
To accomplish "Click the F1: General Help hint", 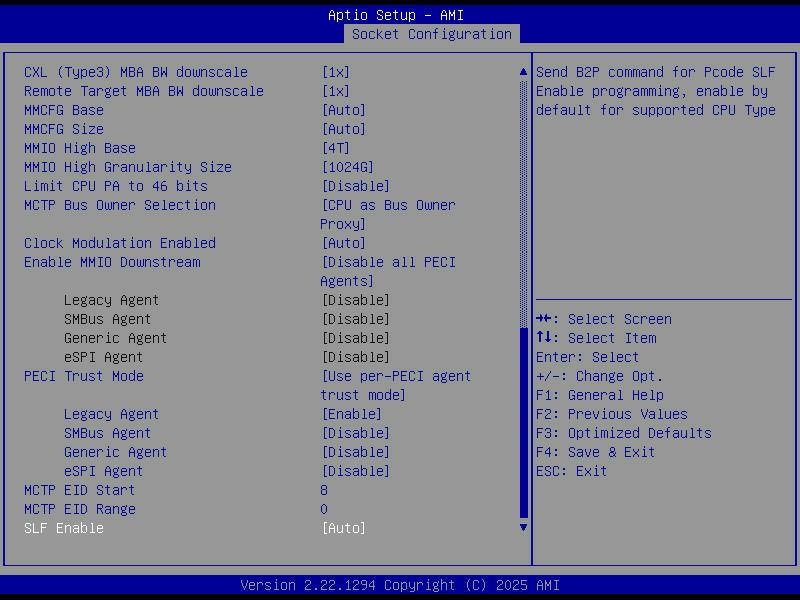I will [x=600, y=395].
